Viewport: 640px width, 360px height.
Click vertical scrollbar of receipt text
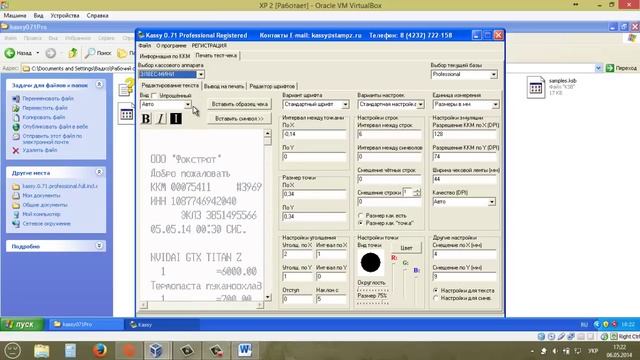(267, 215)
